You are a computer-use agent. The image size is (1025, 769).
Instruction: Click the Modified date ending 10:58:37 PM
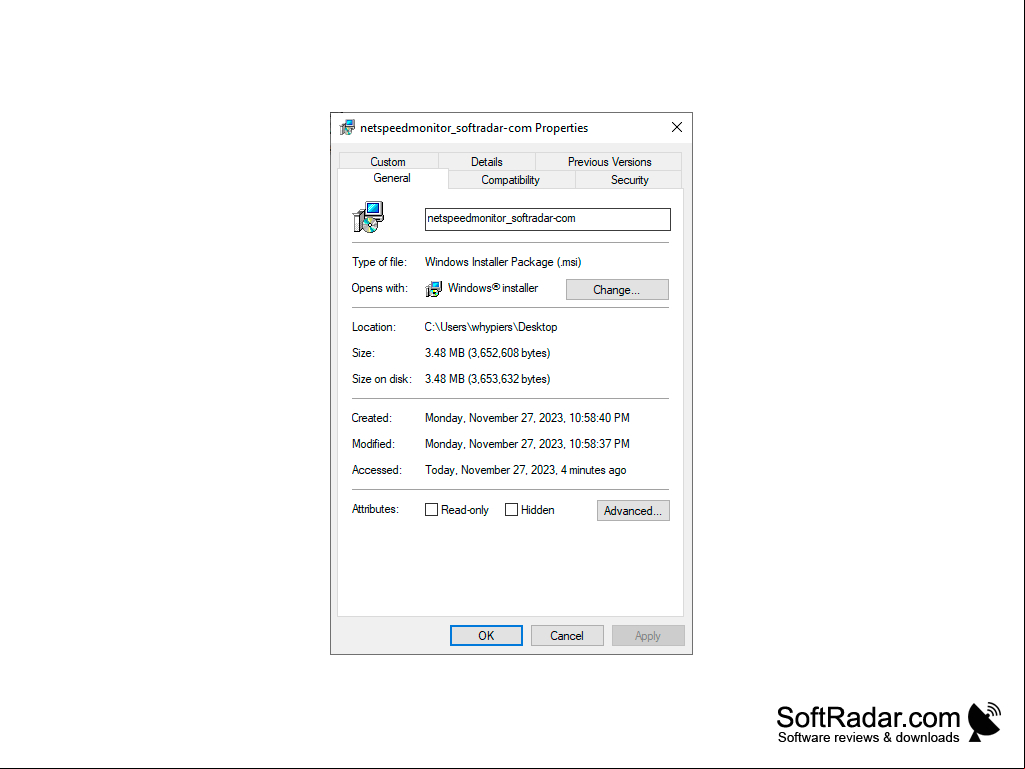coord(528,444)
